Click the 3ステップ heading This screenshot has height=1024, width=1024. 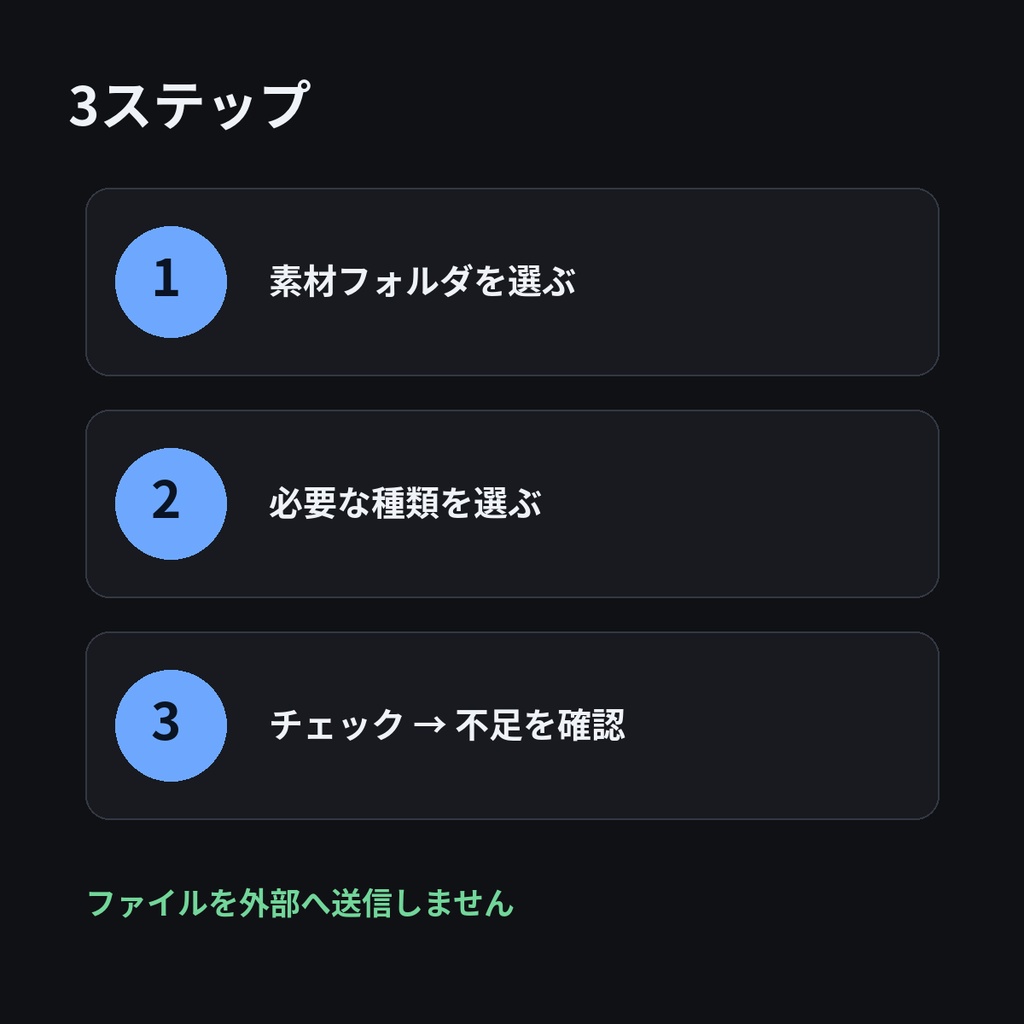(189, 104)
